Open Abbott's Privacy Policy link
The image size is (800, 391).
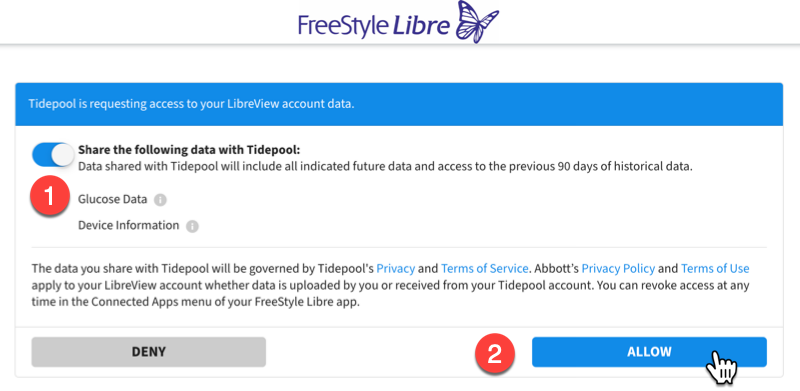click(618, 268)
